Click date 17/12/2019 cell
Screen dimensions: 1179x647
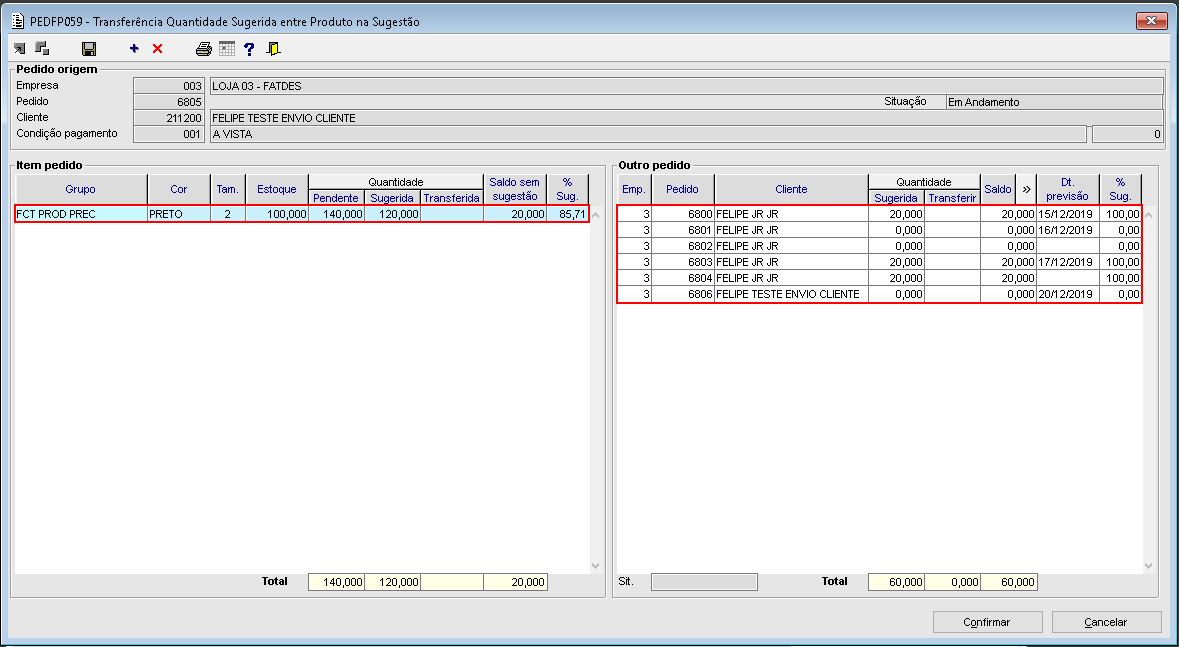point(1068,262)
